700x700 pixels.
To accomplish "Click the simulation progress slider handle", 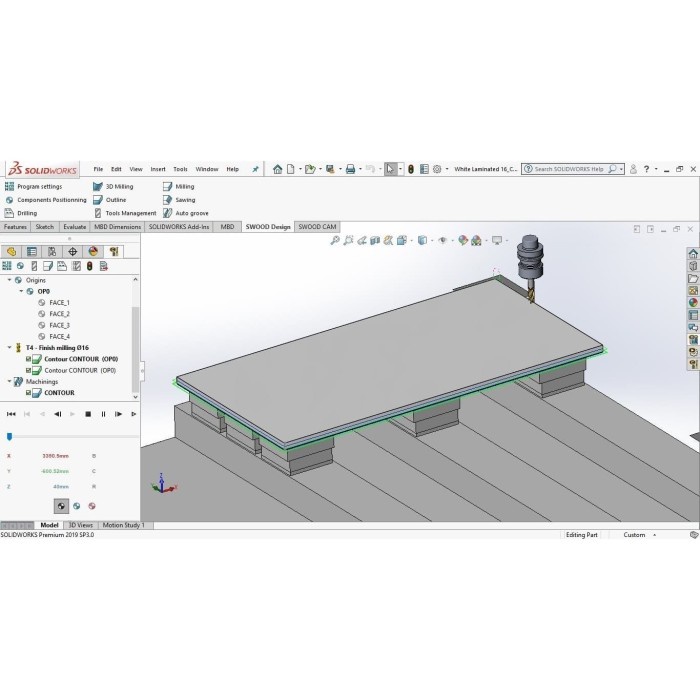I will [x=10, y=436].
